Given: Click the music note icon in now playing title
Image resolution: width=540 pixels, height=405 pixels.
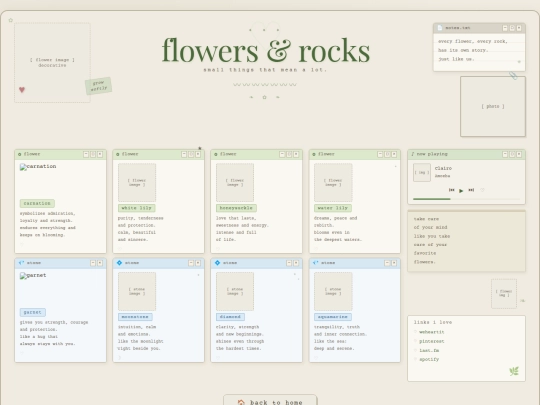Looking at the screenshot, I should click(x=413, y=154).
